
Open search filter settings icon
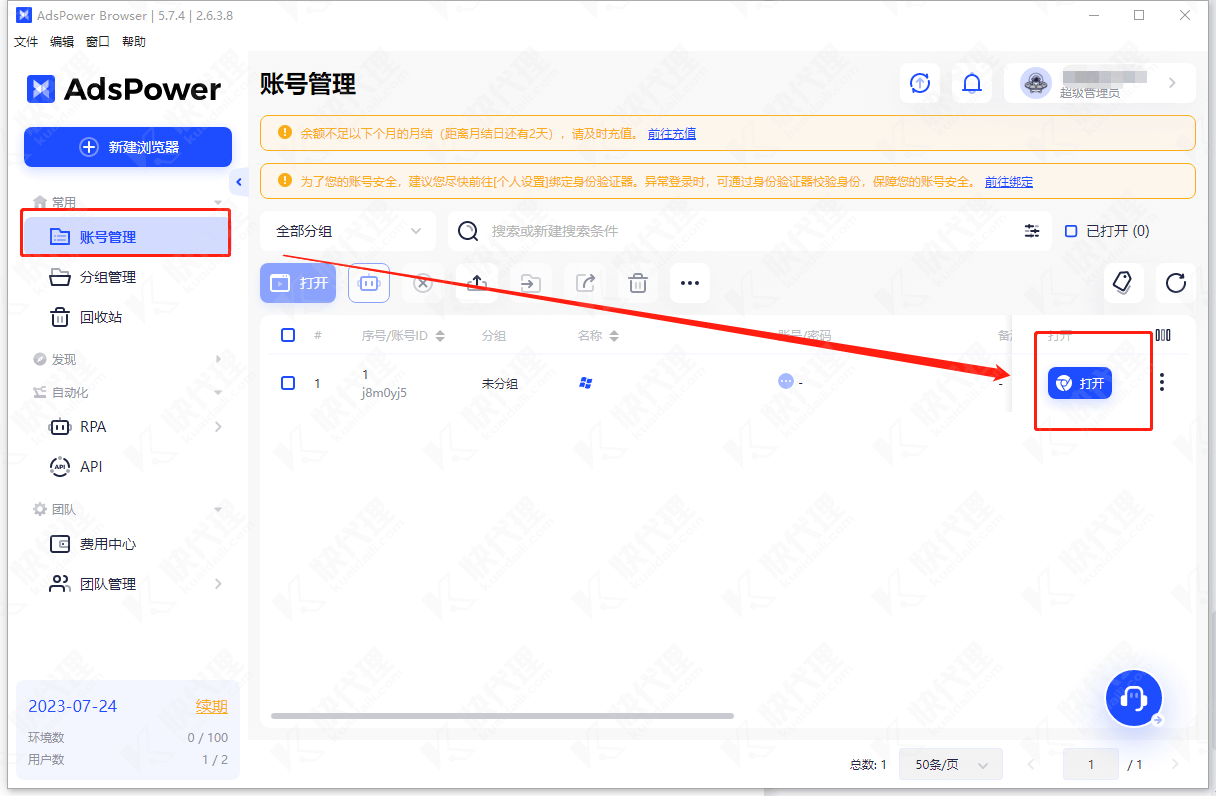coord(1032,231)
